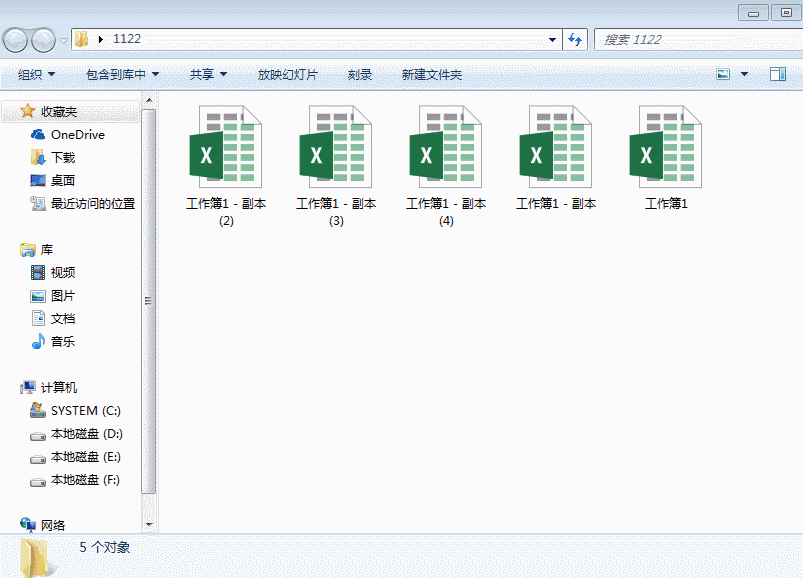Screen dimensions: 803x578
Task: Click the 文档 documents icon
Action: (x=38, y=318)
